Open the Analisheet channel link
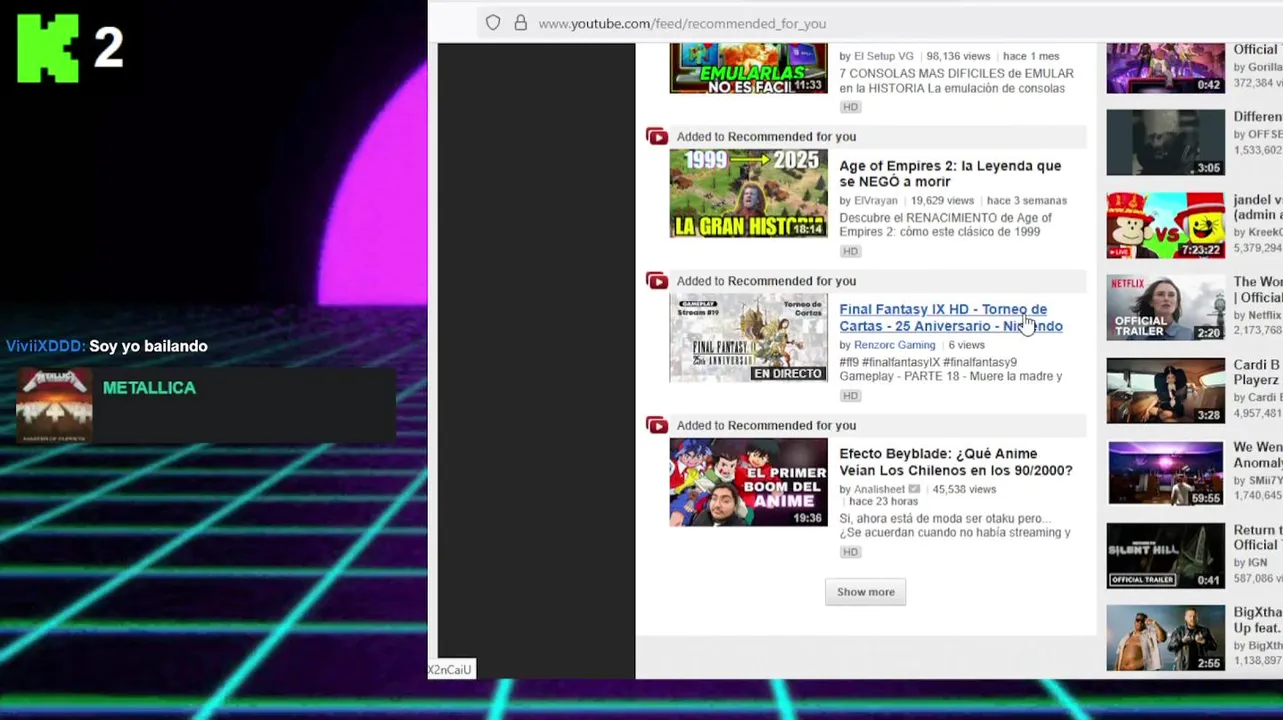1283x720 pixels. coord(879,489)
